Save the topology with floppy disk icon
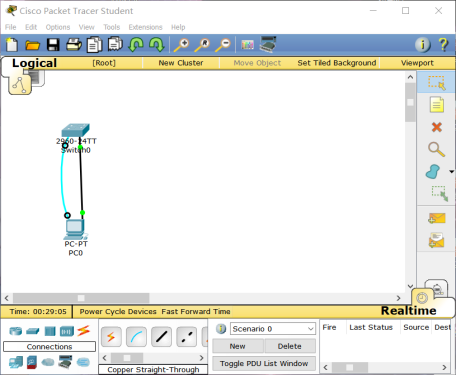456x376 pixels. point(53,45)
